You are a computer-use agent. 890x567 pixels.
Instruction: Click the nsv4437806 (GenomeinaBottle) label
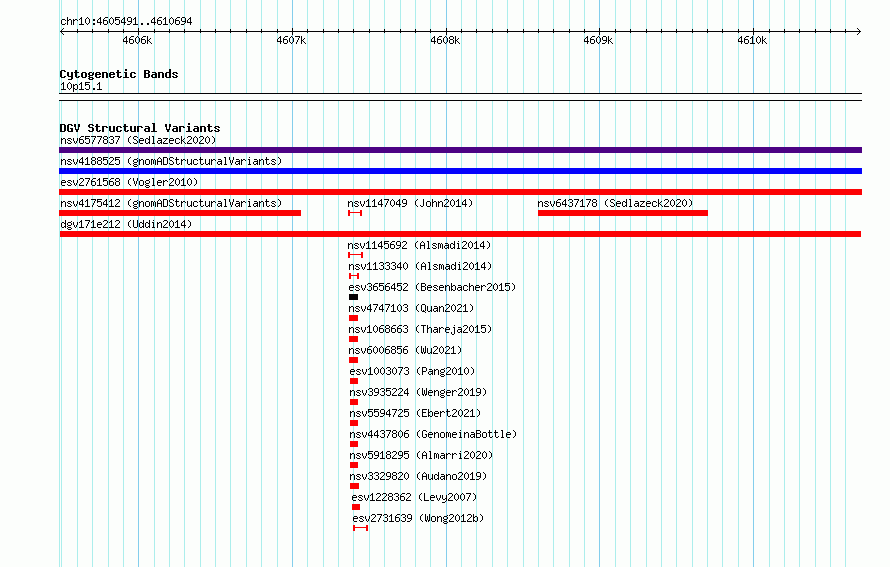[x=433, y=434]
